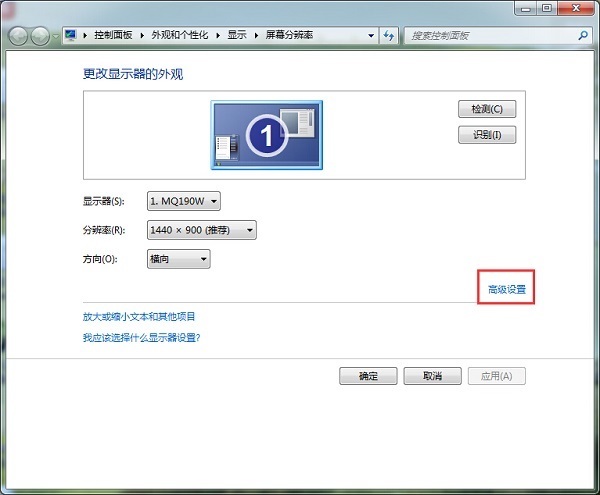Click the 检测(C) button
The image size is (600, 495).
pyautogui.click(x=487, y=109)
